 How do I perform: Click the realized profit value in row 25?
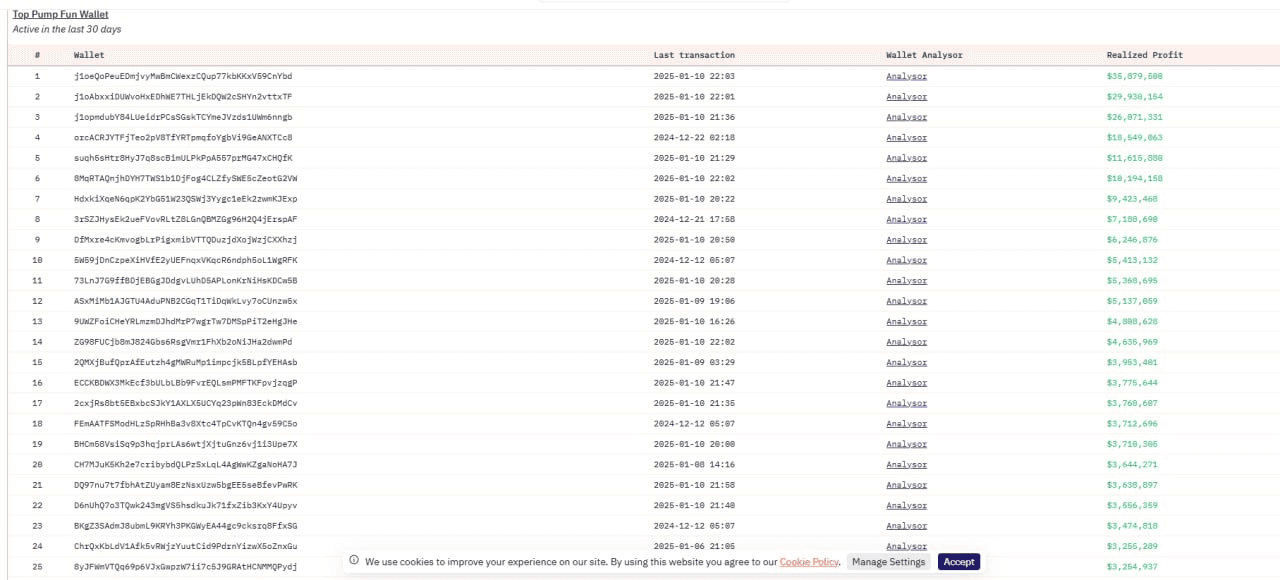[x=1132, y=567]
